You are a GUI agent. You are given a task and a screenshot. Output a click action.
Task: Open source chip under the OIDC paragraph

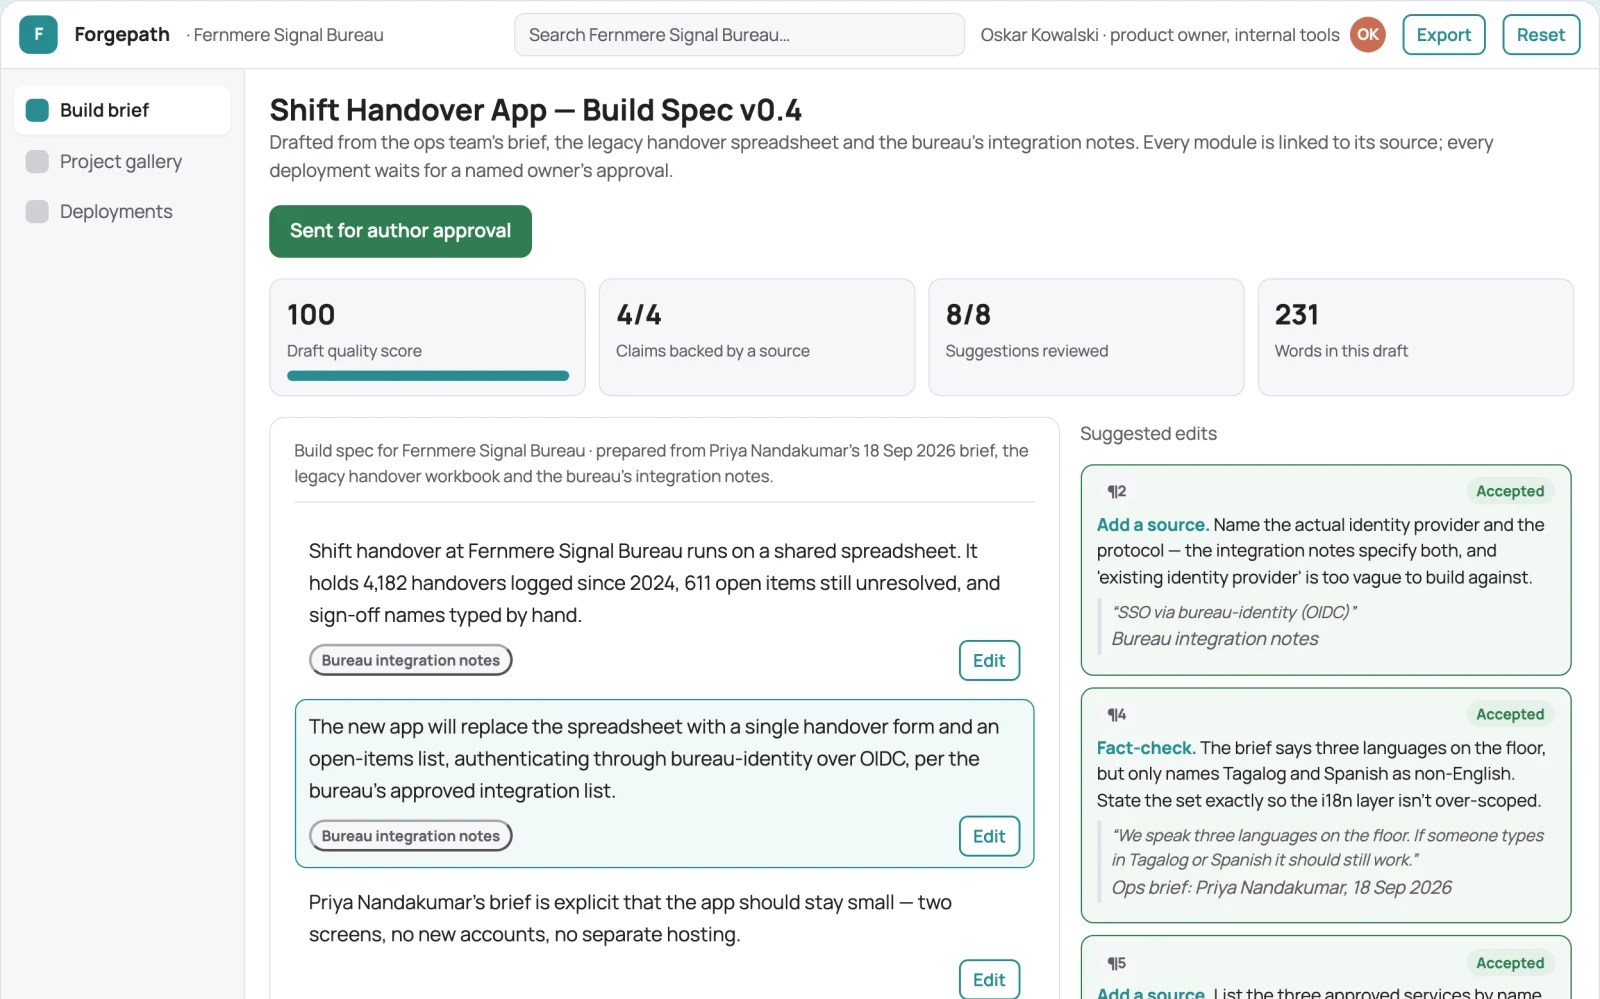[410, 836]
